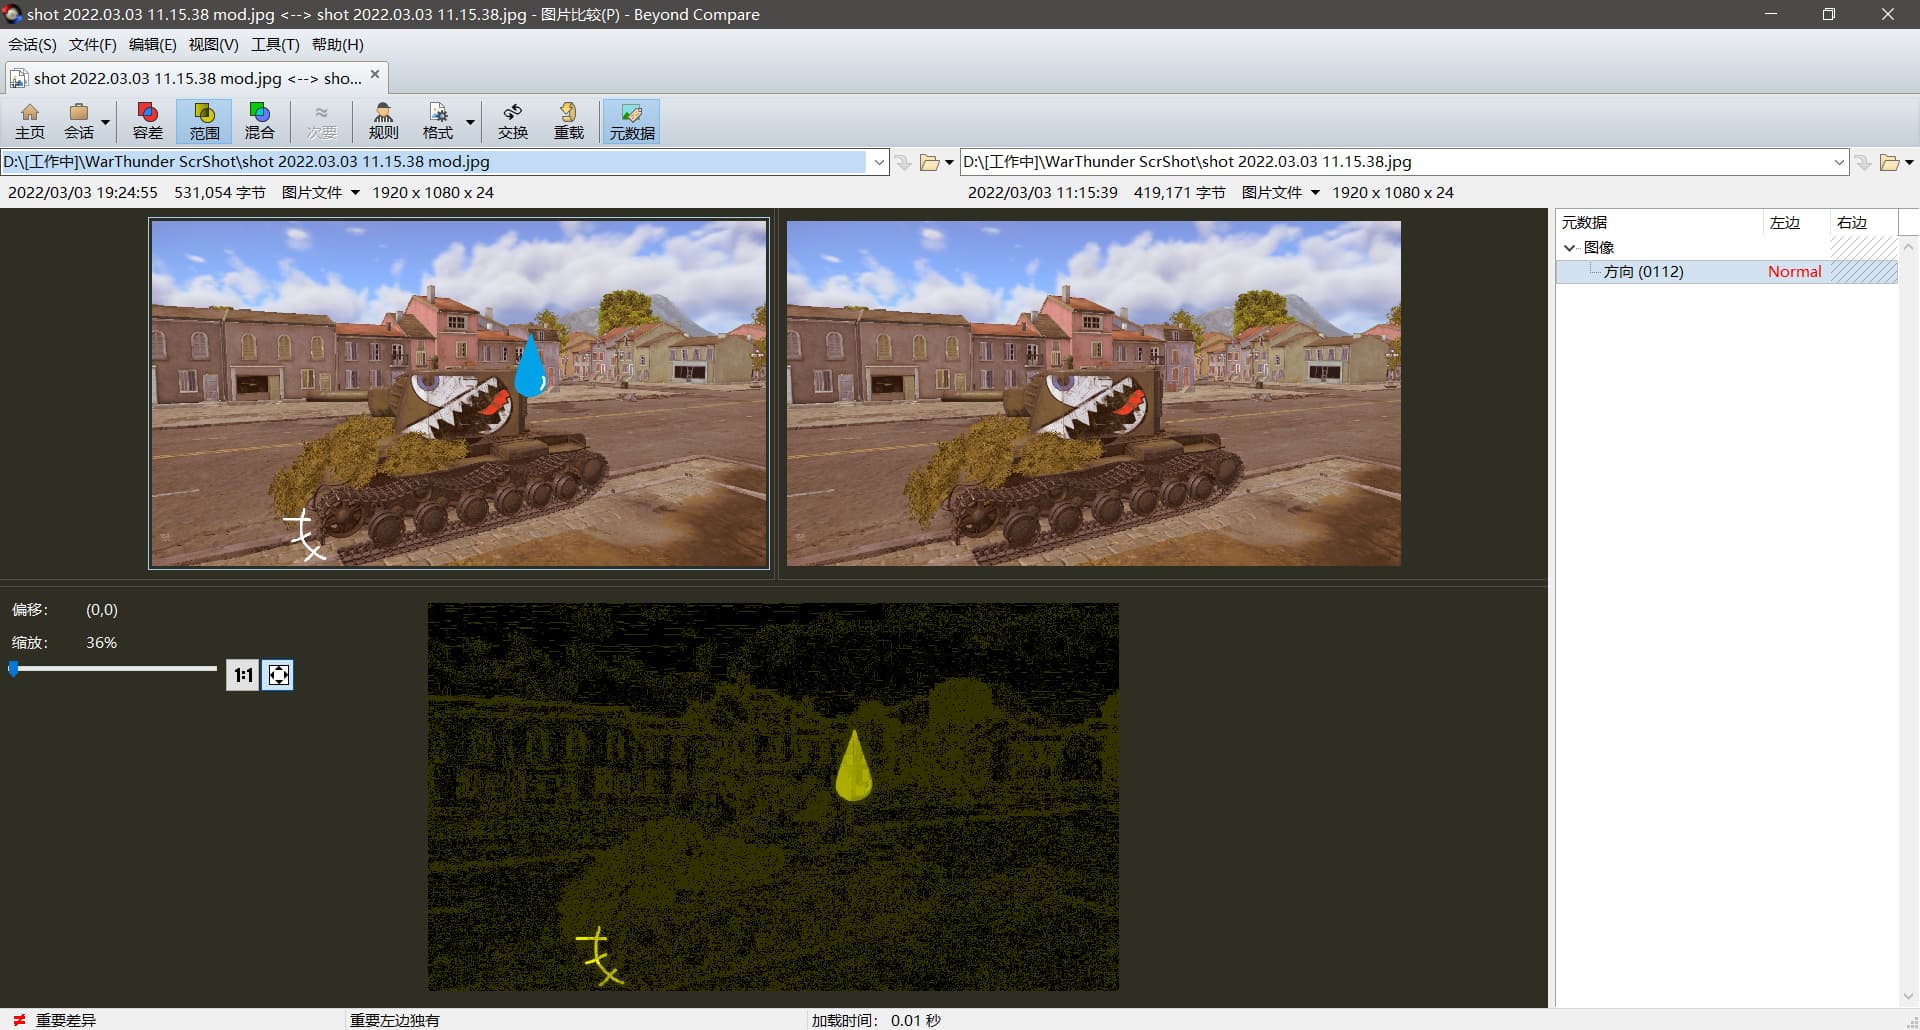This screenshot has height=1030, width=1920.
Task: Toggle the 范围 range view mode
Action: click(204, 121)
